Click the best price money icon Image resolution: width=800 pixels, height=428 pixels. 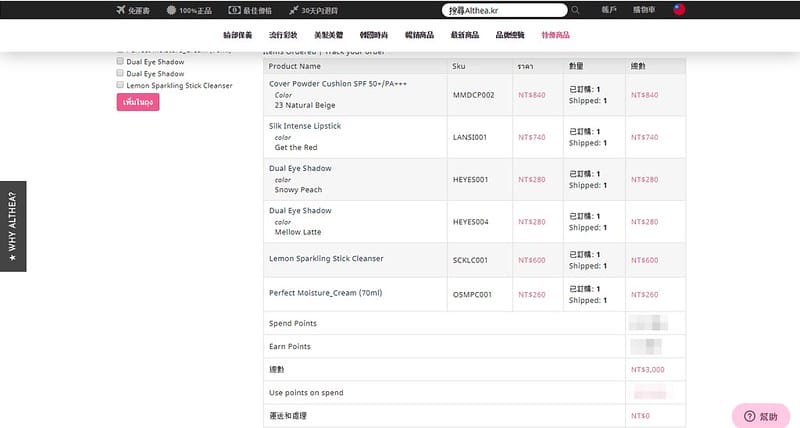point(234,10)
